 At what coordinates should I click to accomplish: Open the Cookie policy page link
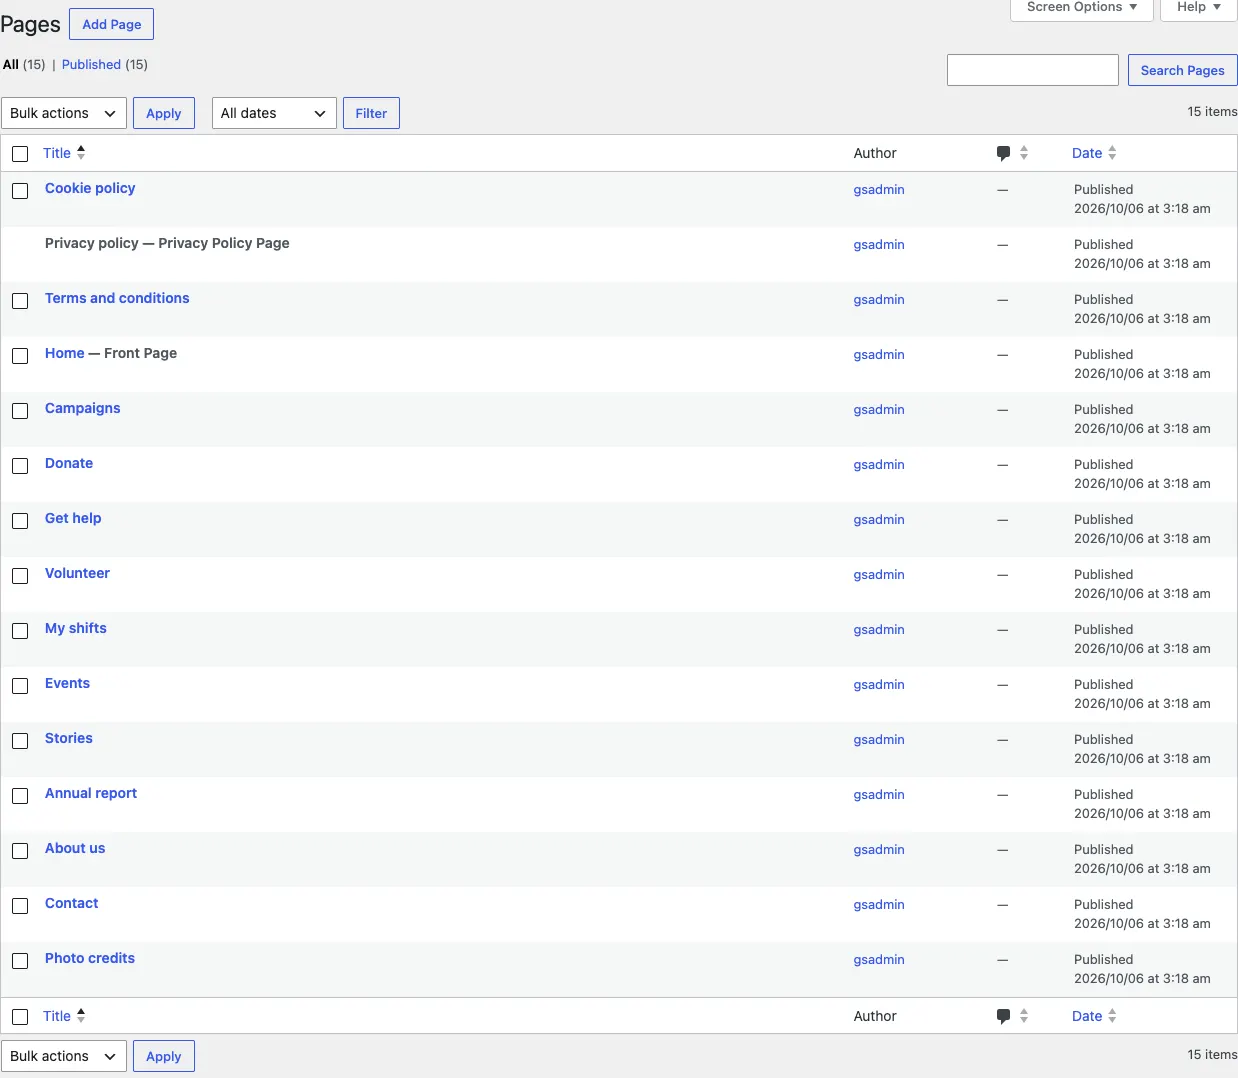coord(90,188)
